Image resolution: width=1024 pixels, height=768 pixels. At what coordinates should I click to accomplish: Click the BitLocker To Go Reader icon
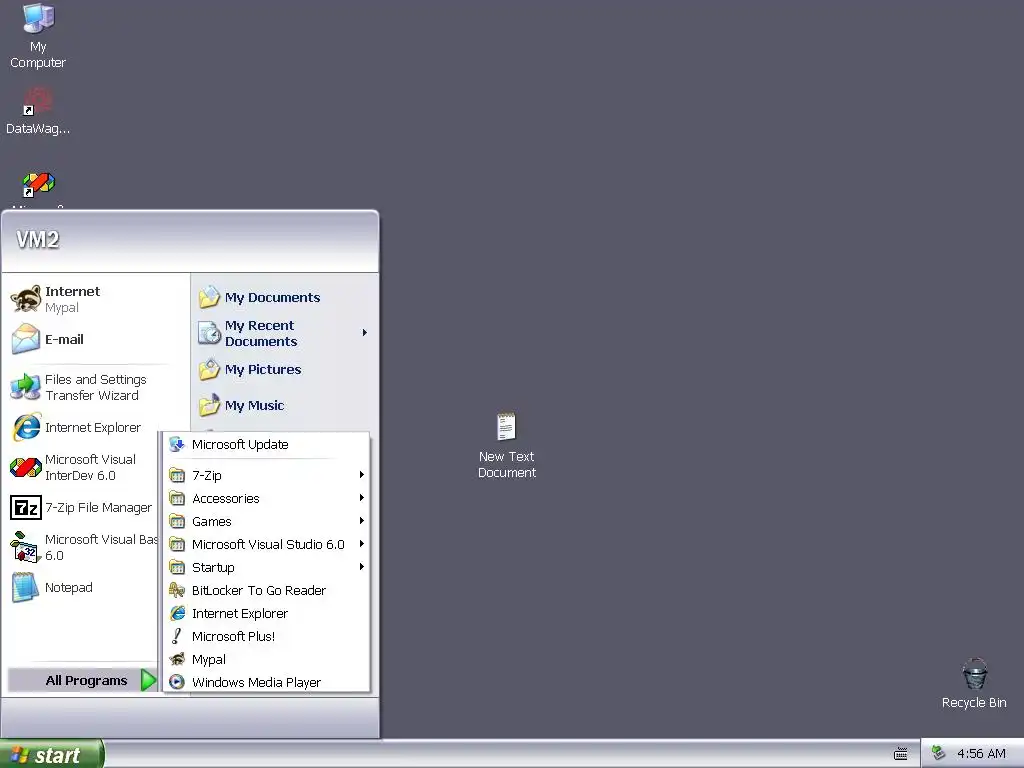[x=177, y=590]
